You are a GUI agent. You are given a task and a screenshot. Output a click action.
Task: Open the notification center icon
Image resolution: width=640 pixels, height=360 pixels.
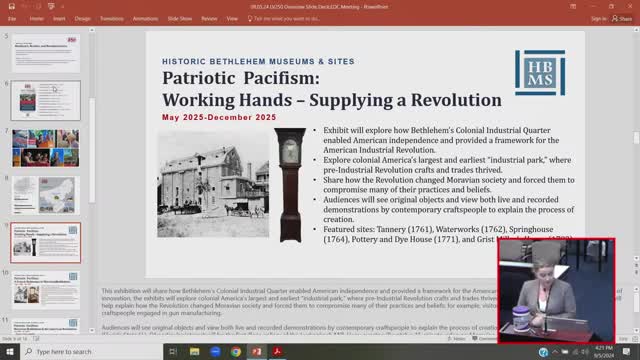(x=626, y=351)
